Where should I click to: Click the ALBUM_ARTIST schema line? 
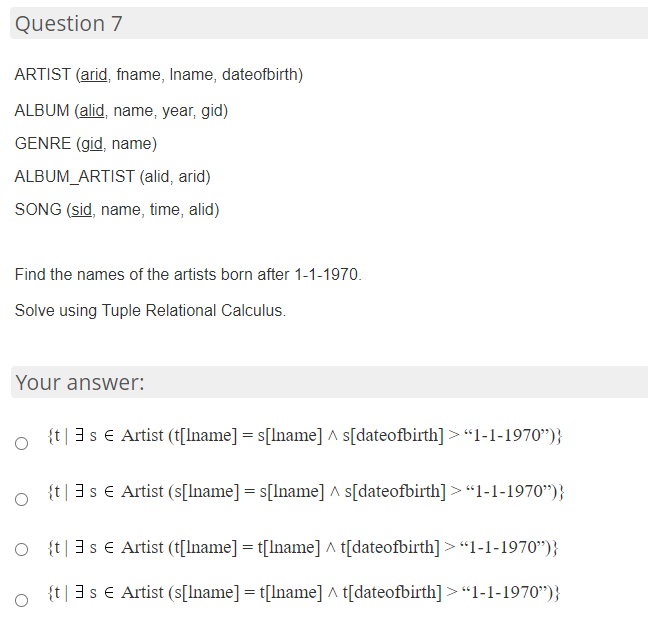[x=112, y=176]
